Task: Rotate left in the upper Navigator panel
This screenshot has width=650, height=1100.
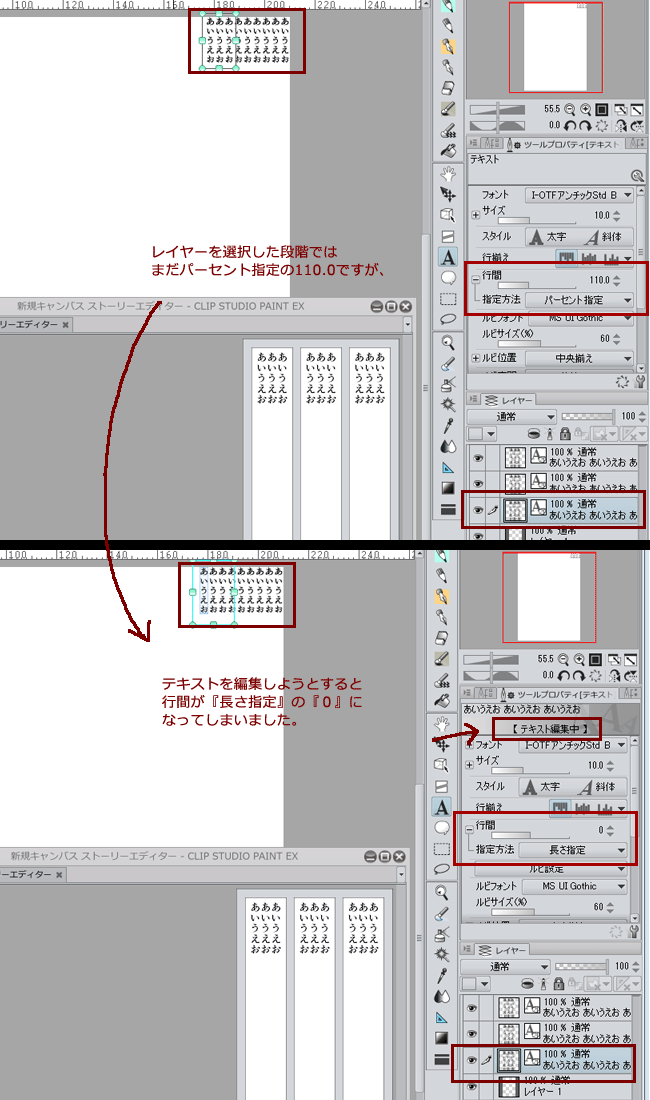Action: click(569, 126)
